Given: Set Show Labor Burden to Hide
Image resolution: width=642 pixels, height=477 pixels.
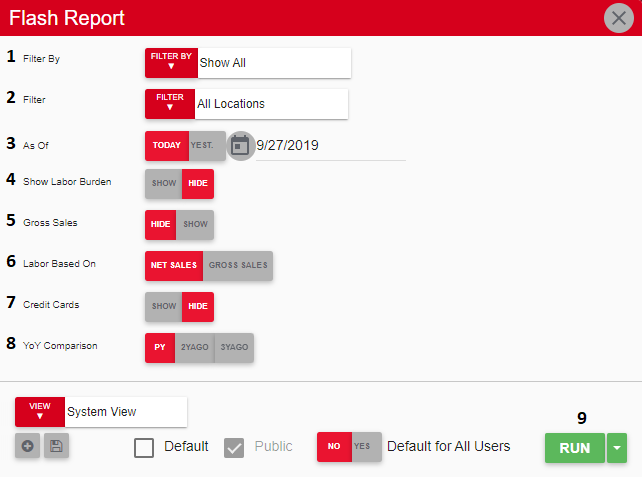Looking at the screenshot, I should (x=198, y=184).
